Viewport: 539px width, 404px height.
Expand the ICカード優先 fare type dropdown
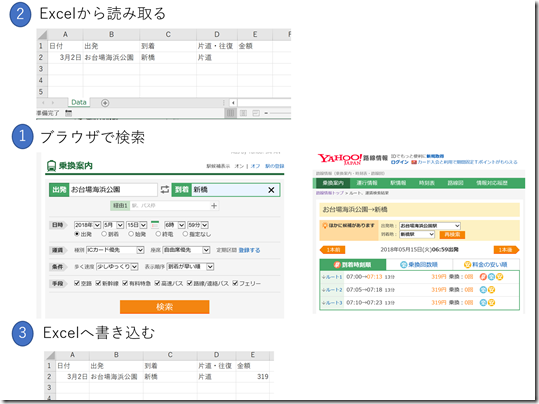click(x=115, y=250)
